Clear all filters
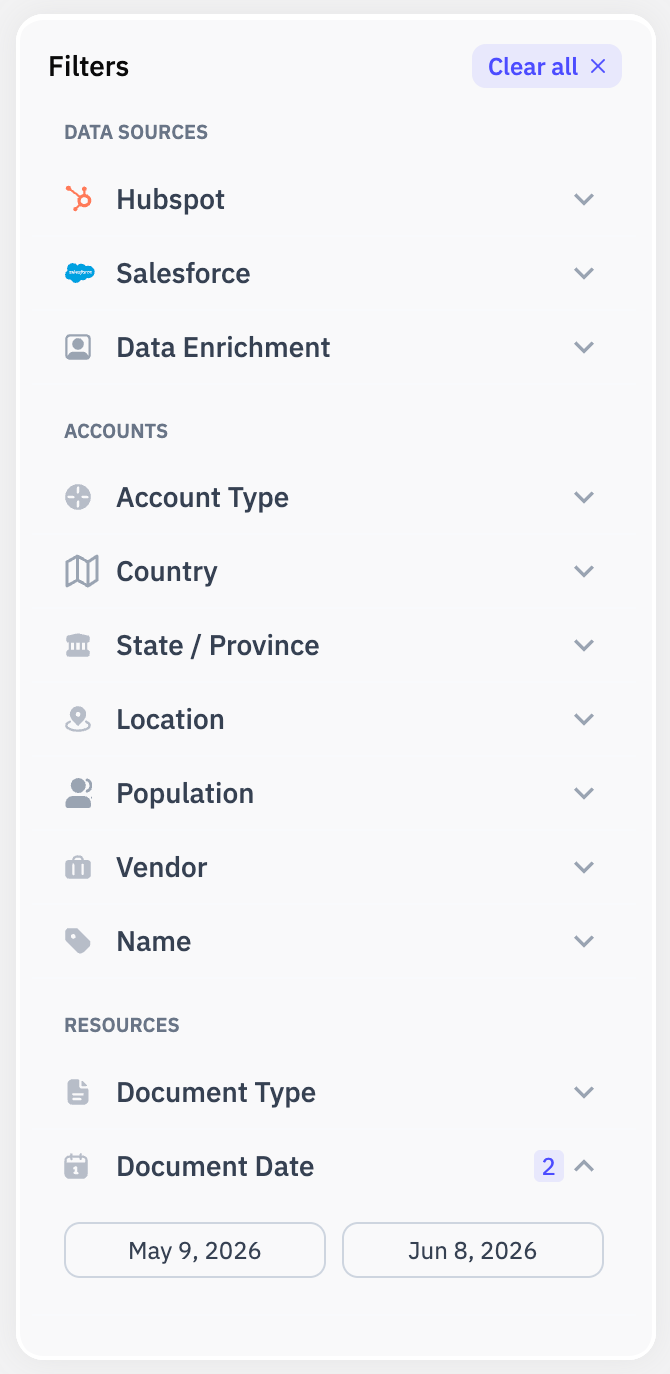 547,66
